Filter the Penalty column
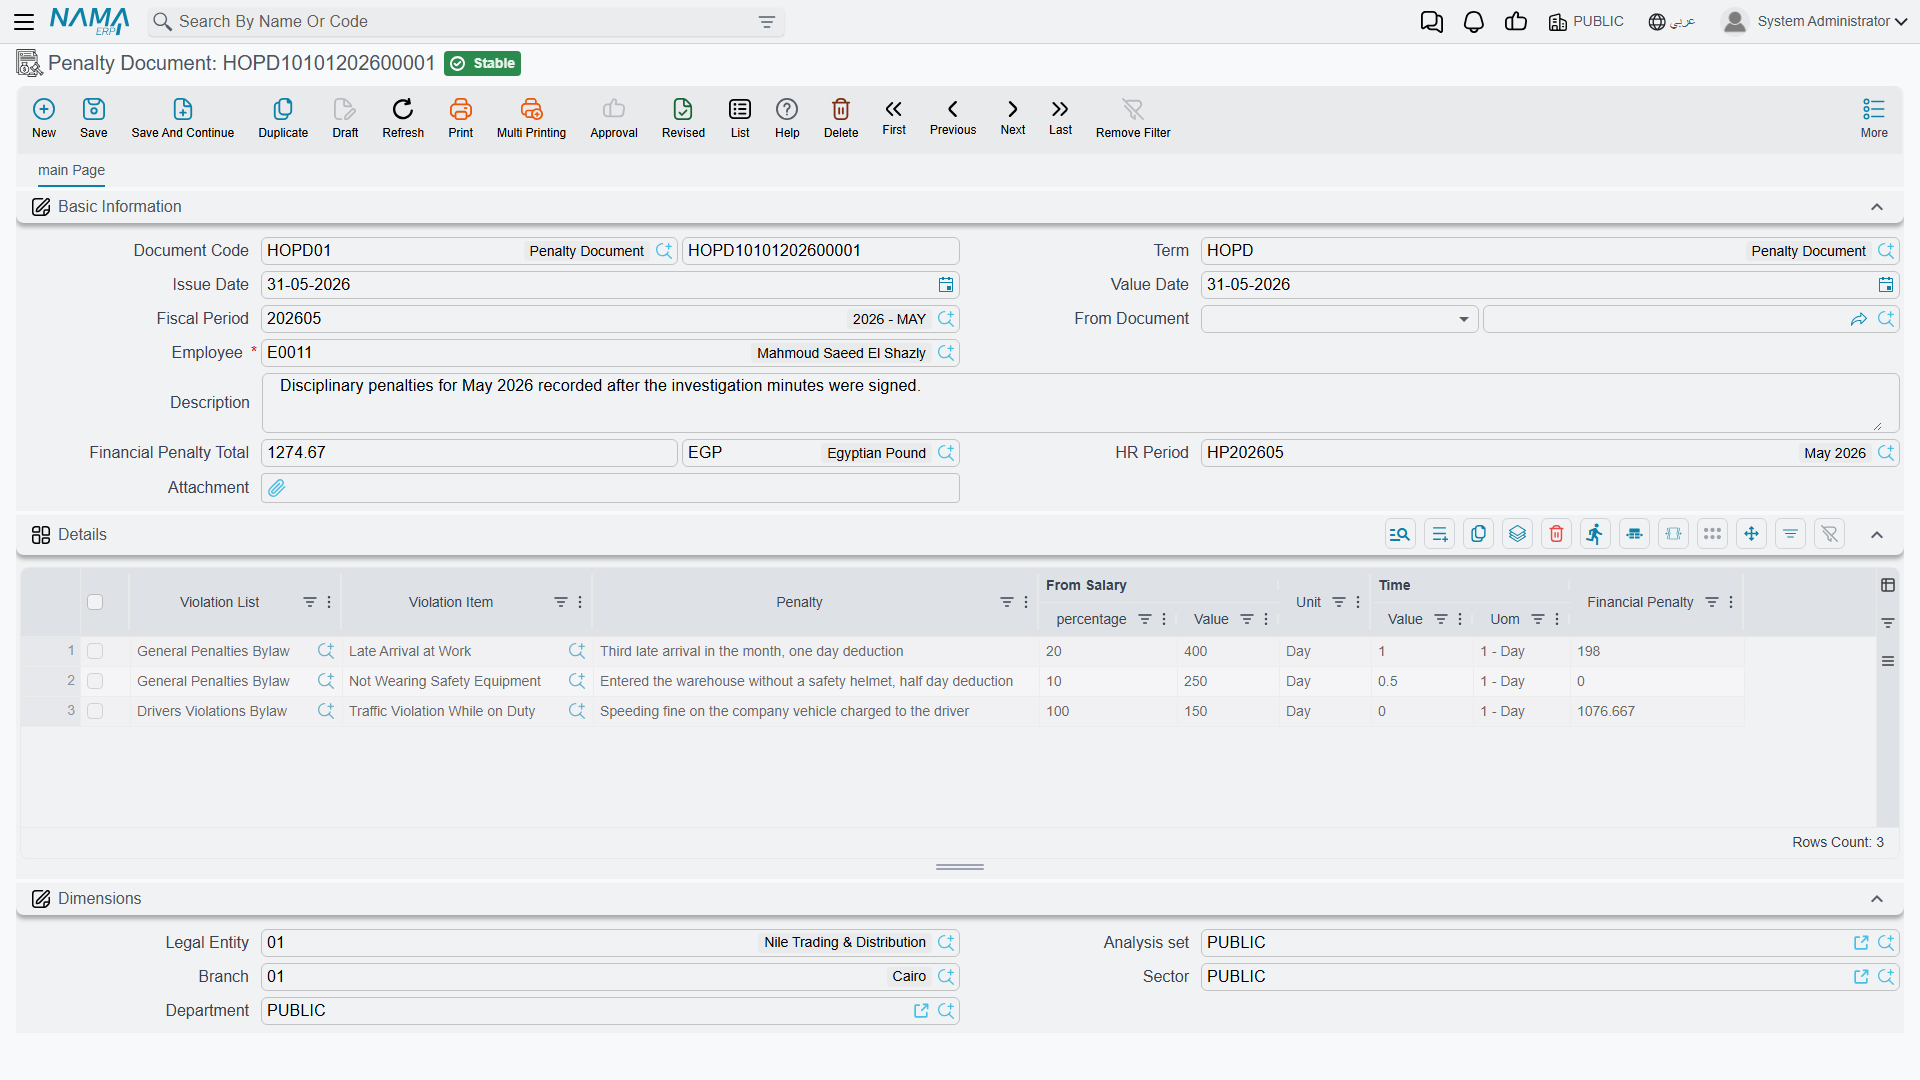Screen dimensions: 1920x1080 [1006, 602]
